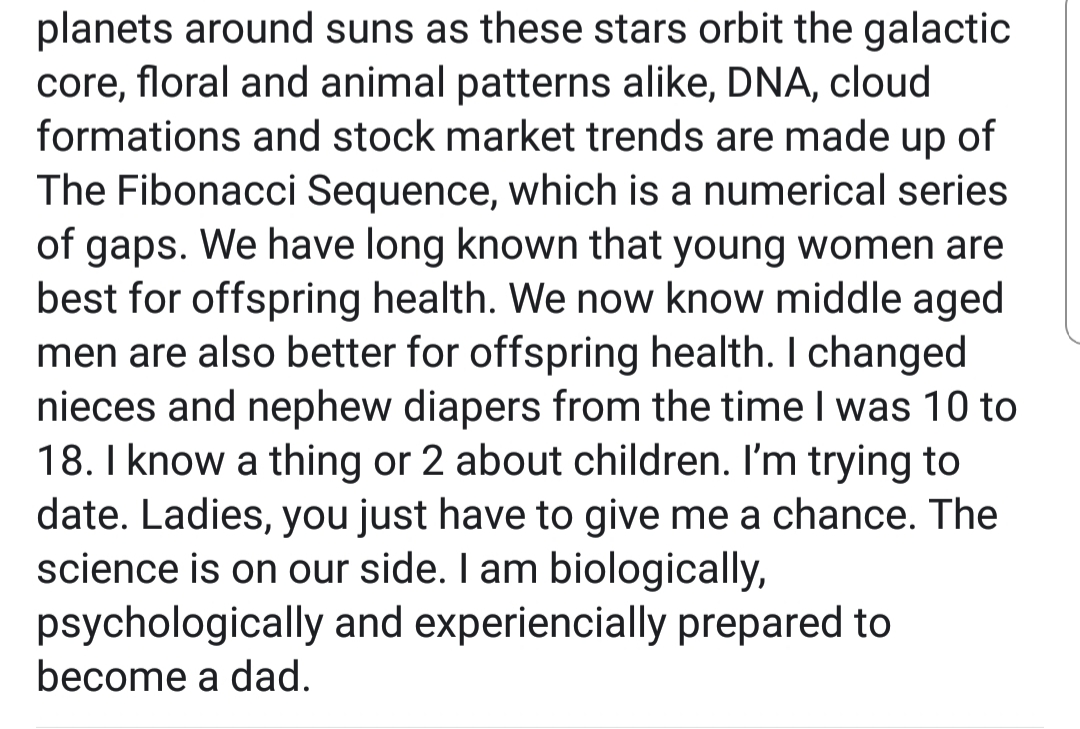Click the word "Sequence" after Fibonacci

(x=401, y=192)
